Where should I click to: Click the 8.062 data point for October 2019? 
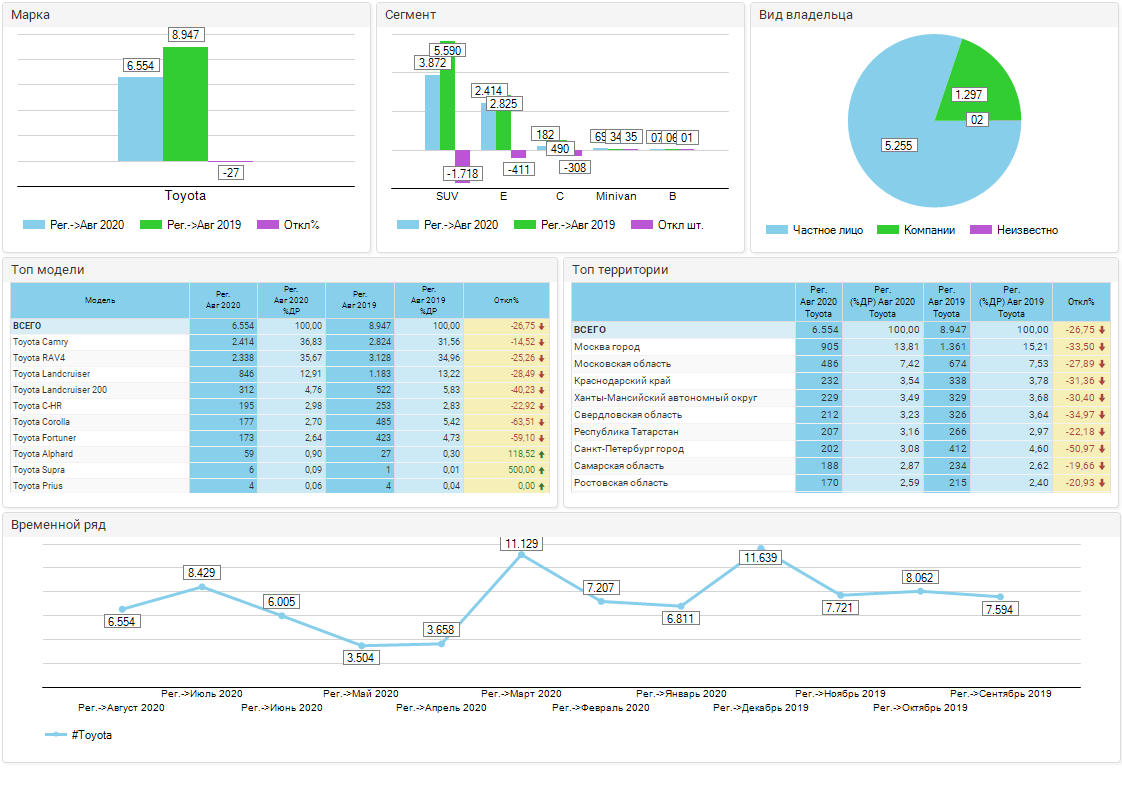point(920,591)
